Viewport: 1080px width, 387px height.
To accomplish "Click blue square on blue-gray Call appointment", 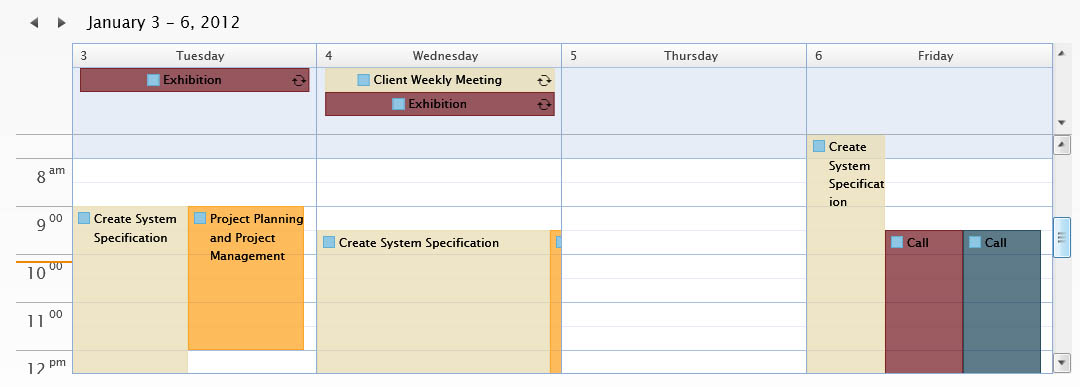I will (x=975, y=242).
